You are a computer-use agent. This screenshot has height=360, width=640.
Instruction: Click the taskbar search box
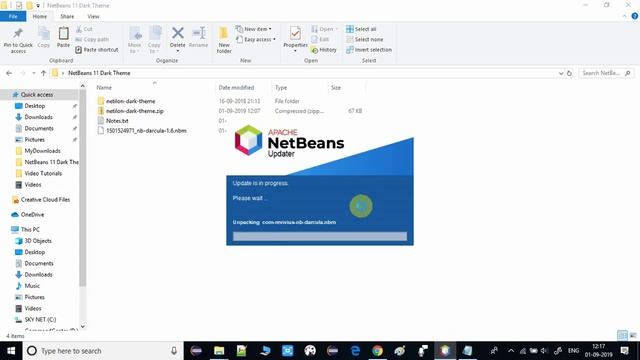(103, 351)
